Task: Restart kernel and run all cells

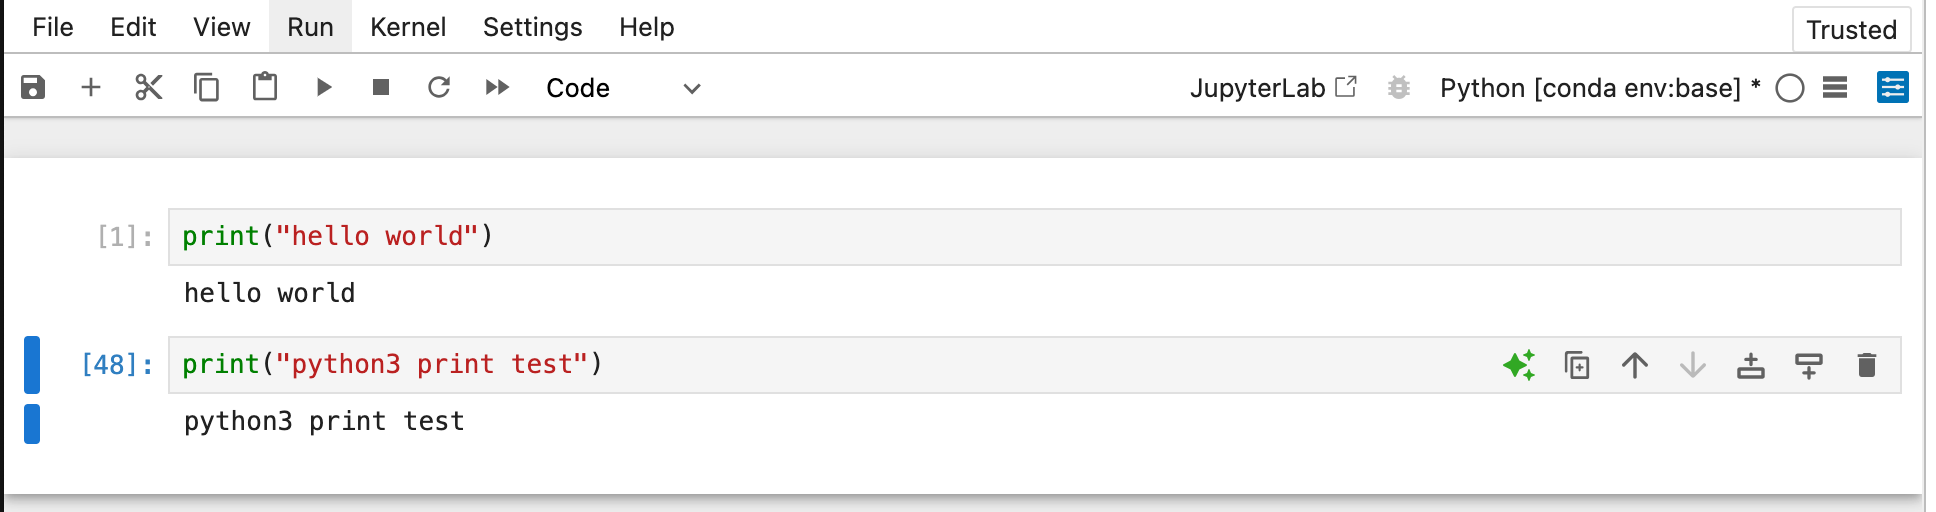Action: 497,87
